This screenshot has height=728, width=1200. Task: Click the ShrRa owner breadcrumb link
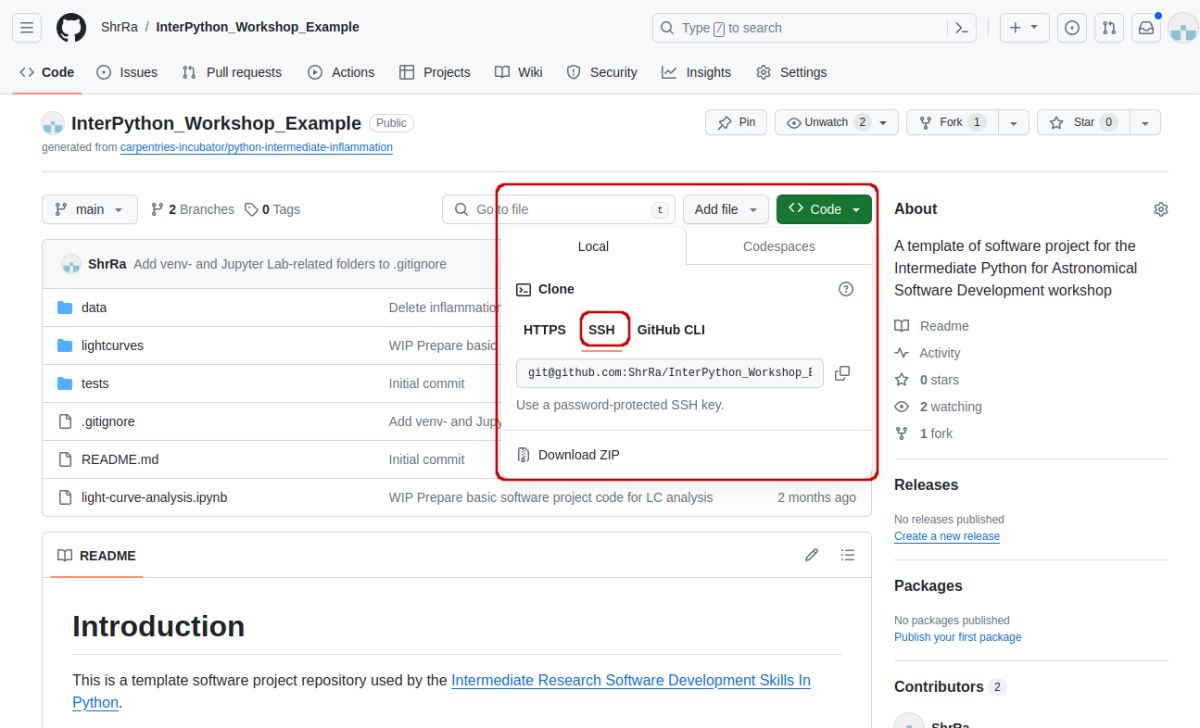click(119, 27)
